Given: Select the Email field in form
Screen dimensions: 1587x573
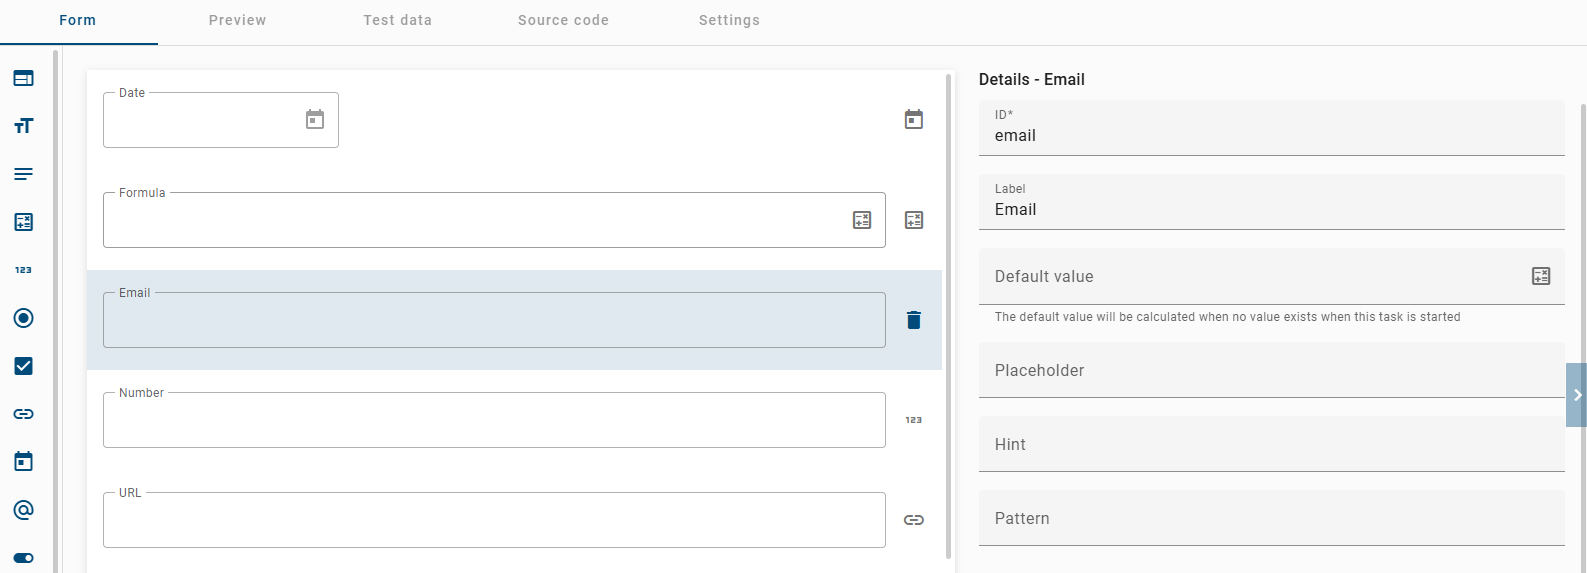Looking at the screenshot, I should click(x=494, y=320).
